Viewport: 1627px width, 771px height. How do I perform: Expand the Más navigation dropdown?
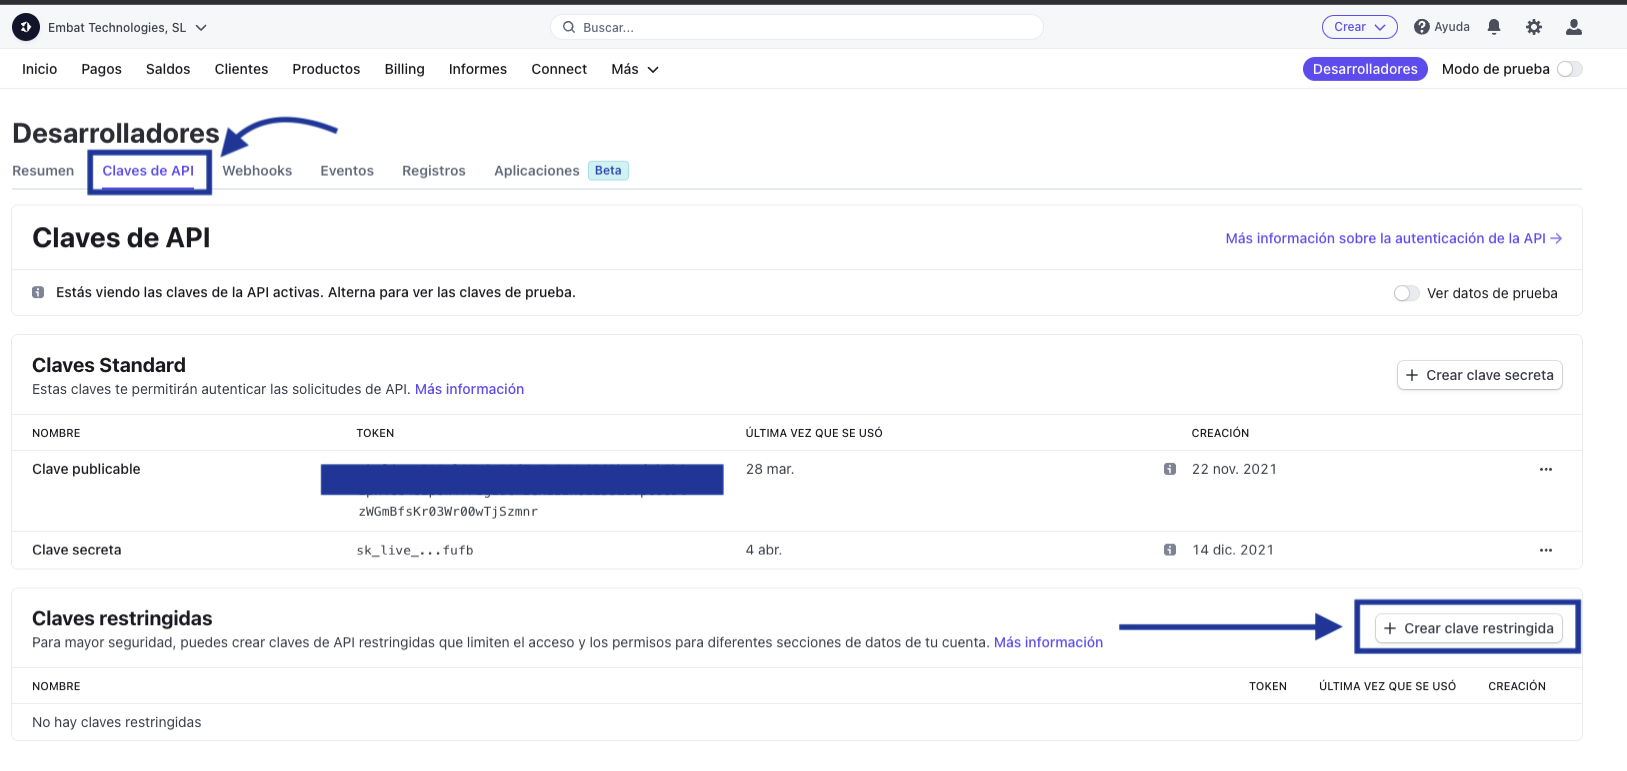tap(635, 69)
